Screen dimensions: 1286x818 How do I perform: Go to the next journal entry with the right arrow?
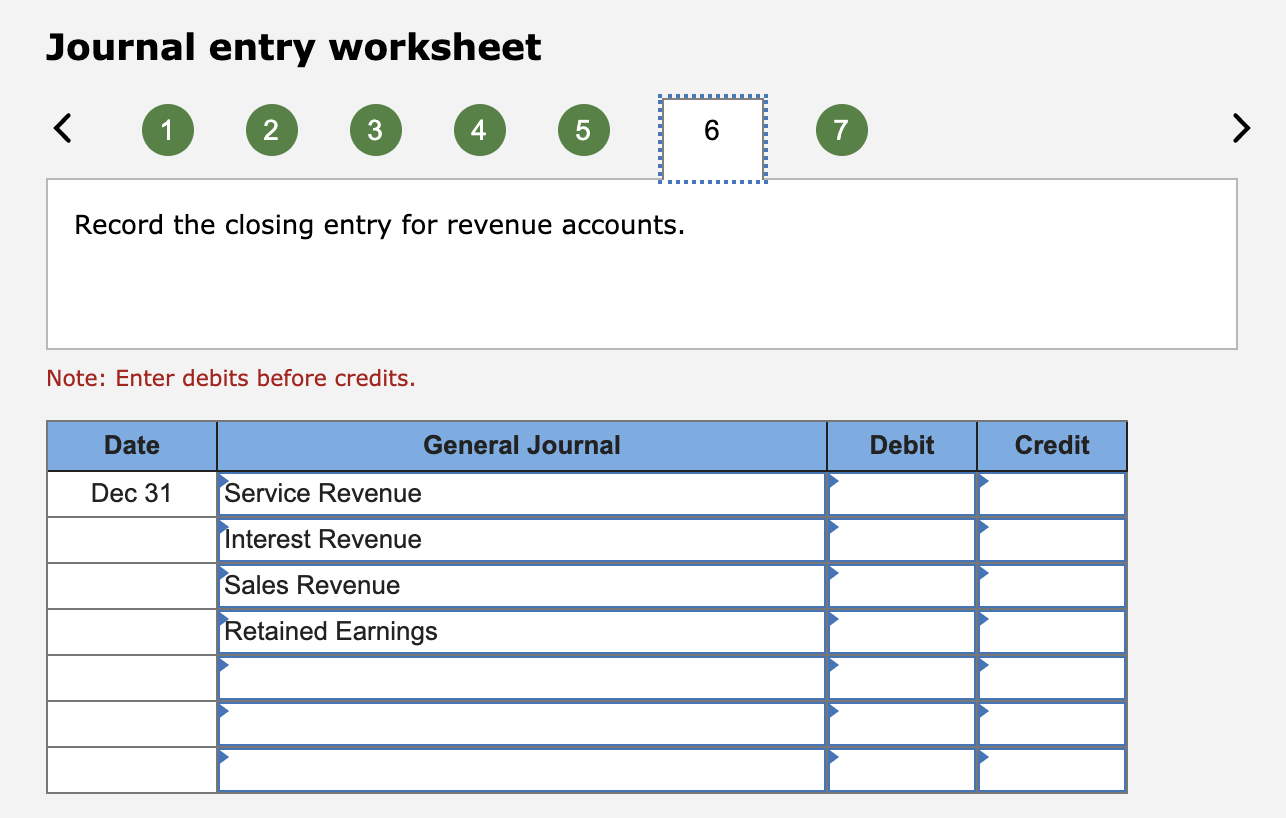1240,129
